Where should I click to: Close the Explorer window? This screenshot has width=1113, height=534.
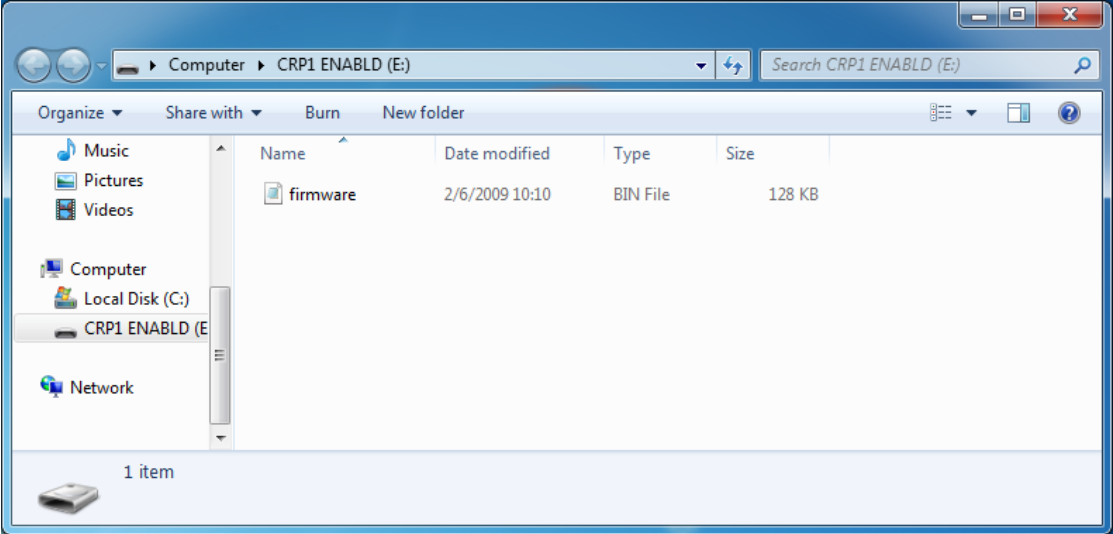[x=1069, y=13]
